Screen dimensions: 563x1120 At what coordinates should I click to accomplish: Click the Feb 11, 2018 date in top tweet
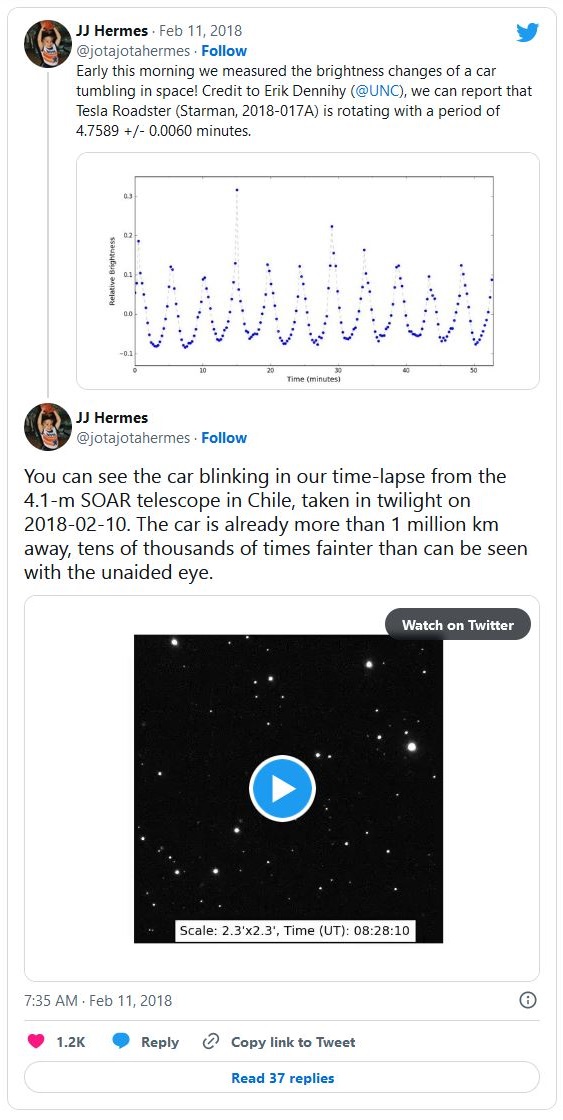click(200, 31)
